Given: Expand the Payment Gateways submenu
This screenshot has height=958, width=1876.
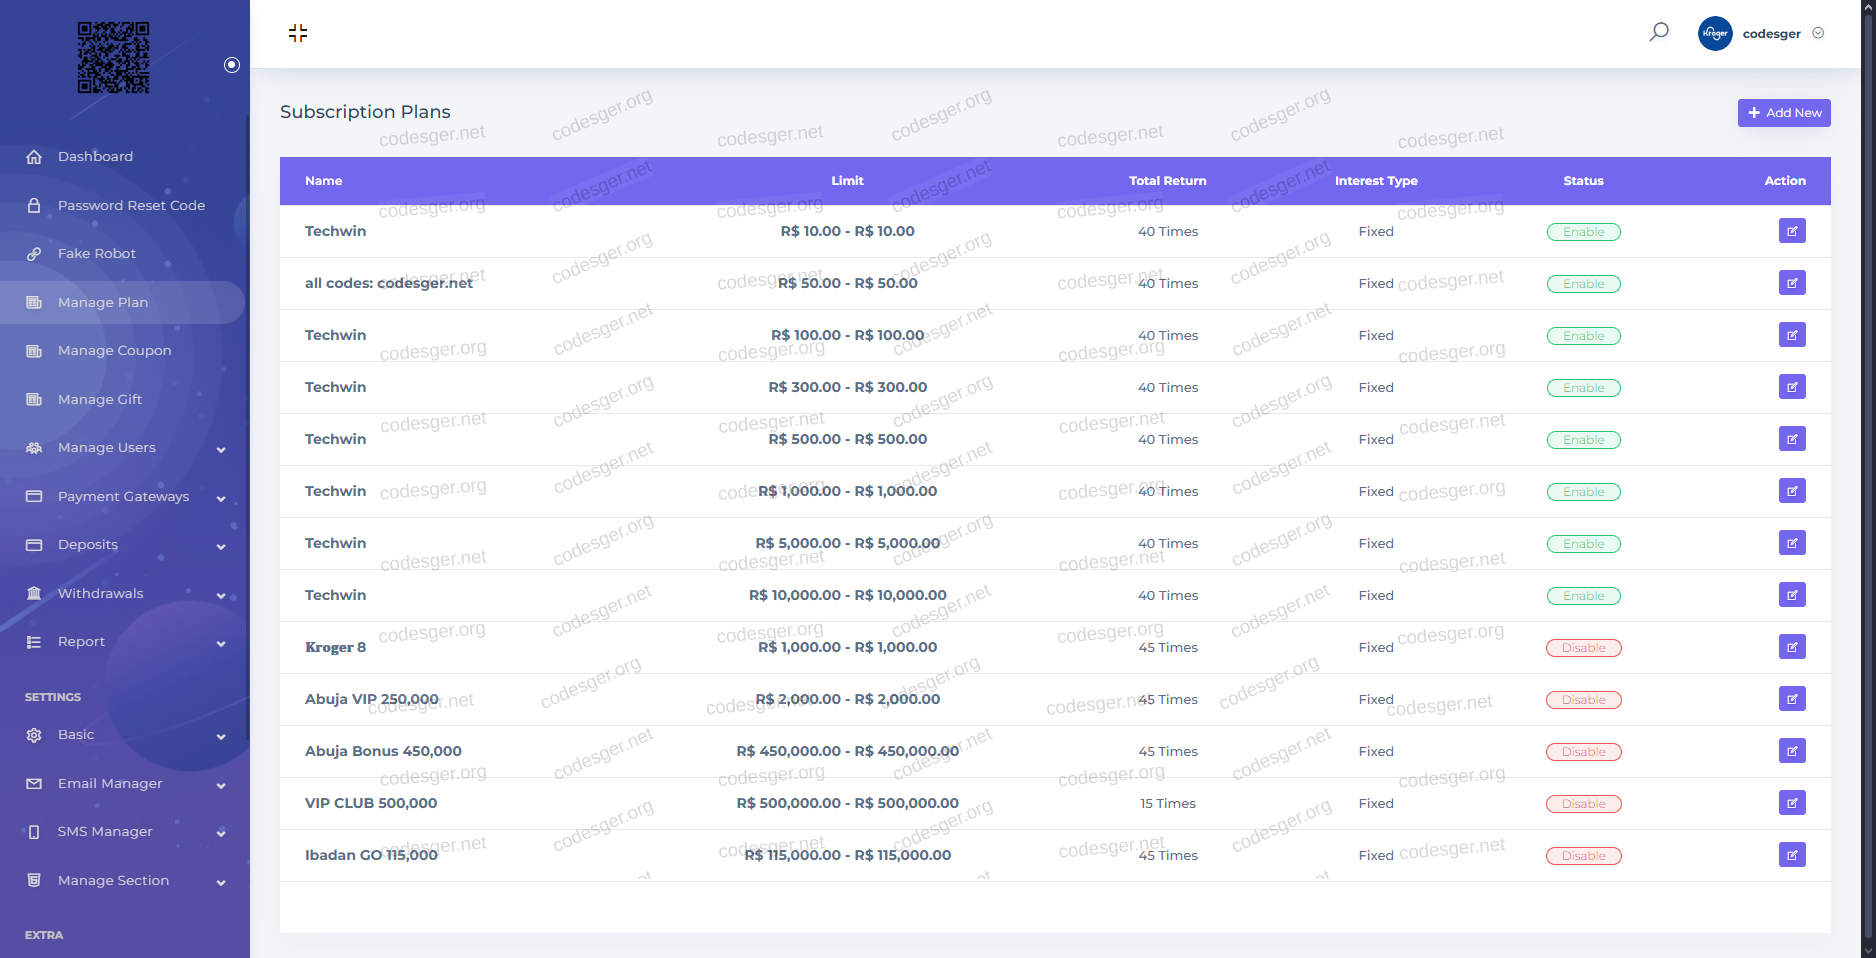Looking at the screenshot, I should (221, 498).
